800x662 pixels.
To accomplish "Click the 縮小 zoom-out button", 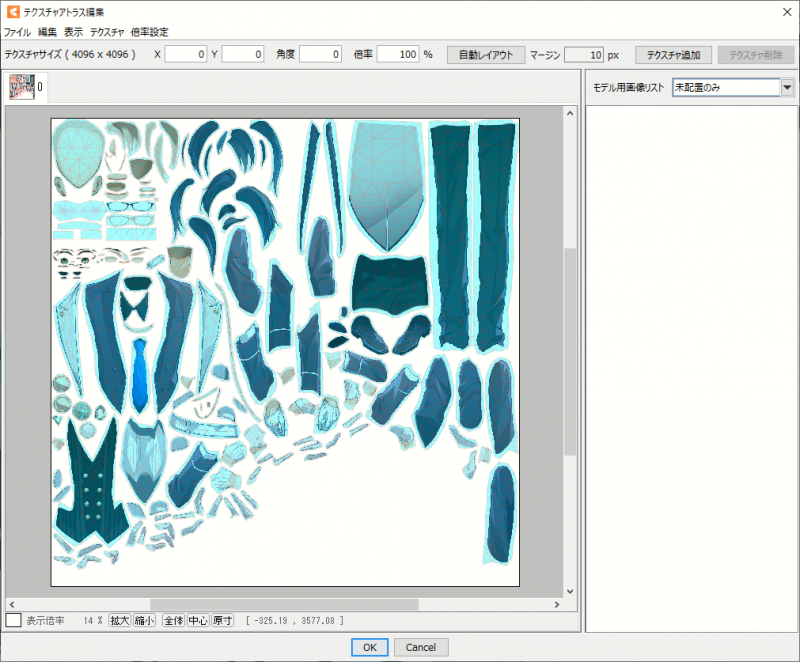I will point(145,621).
